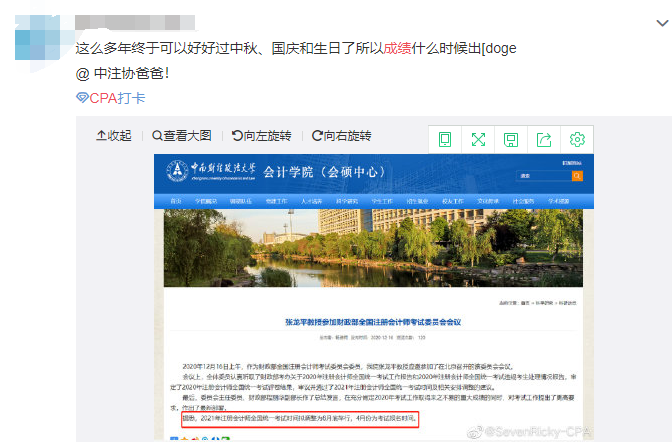The height and width of the screenshot is (442, 672).
Task: Open the green settings gear icon
Action: click(x=577, y=139)
